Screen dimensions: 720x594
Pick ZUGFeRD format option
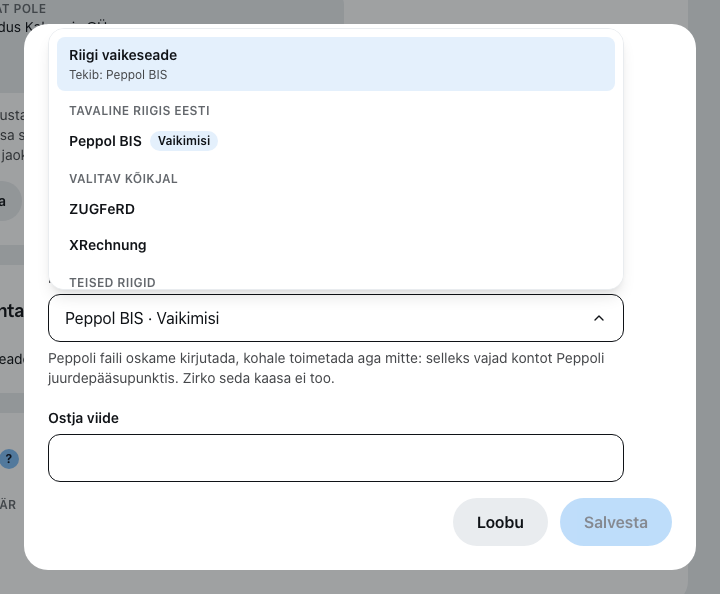coord(336,209)
